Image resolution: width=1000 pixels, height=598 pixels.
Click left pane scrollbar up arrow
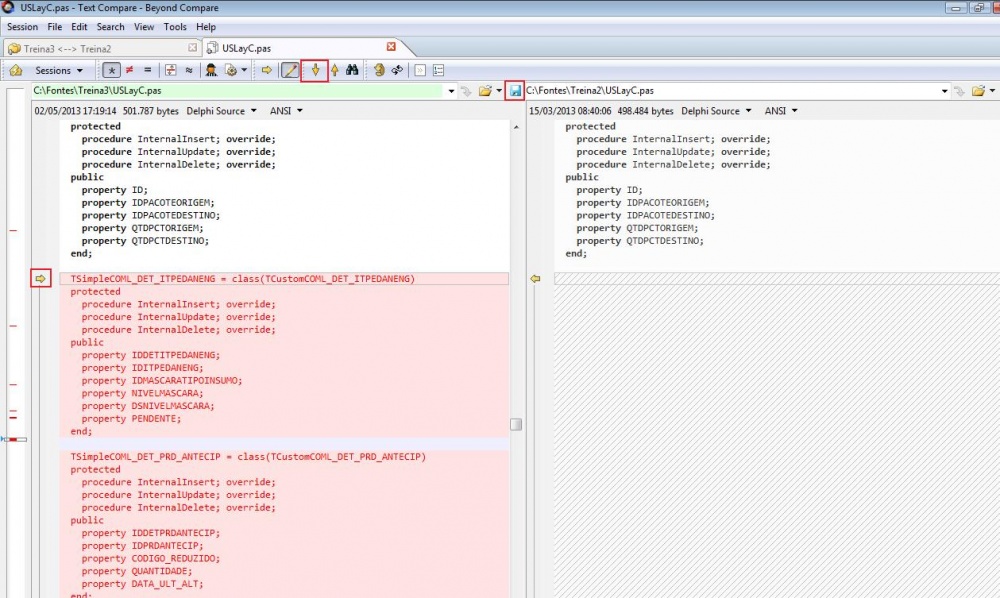(516, 127)
